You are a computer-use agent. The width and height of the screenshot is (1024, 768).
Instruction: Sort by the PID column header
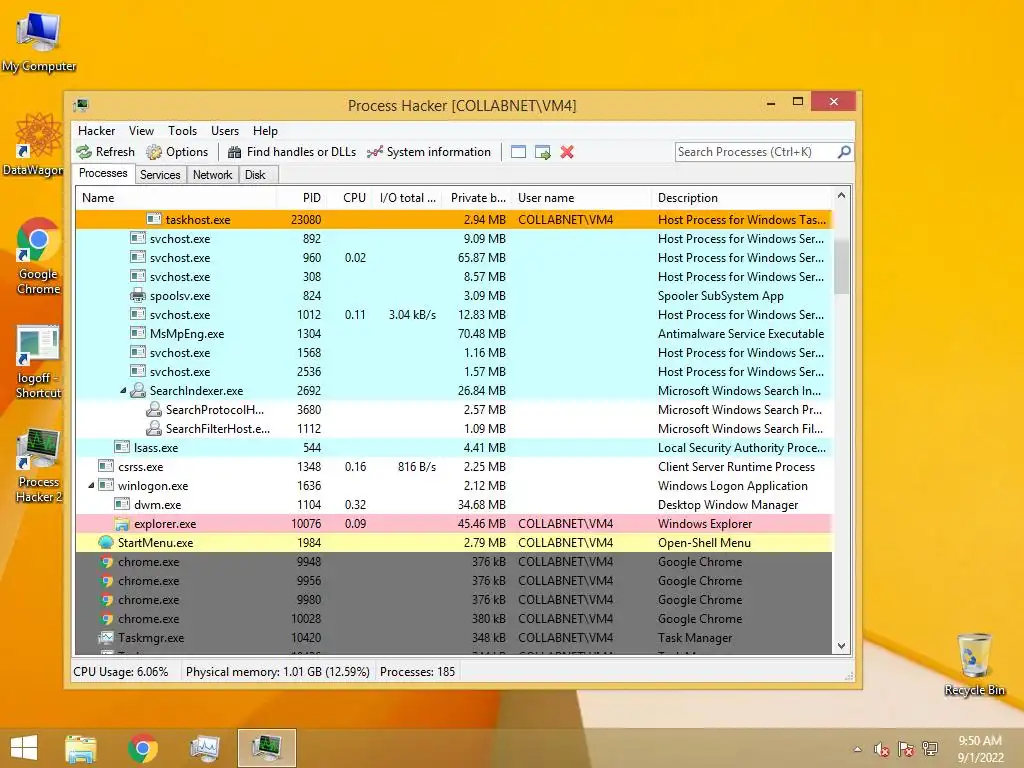click(x=301, y=198)
